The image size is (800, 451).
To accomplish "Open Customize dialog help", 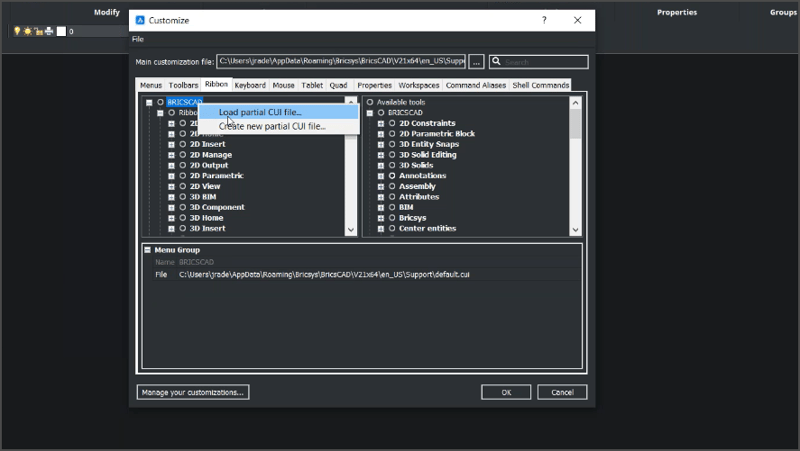I will click(x=544, y=20).
